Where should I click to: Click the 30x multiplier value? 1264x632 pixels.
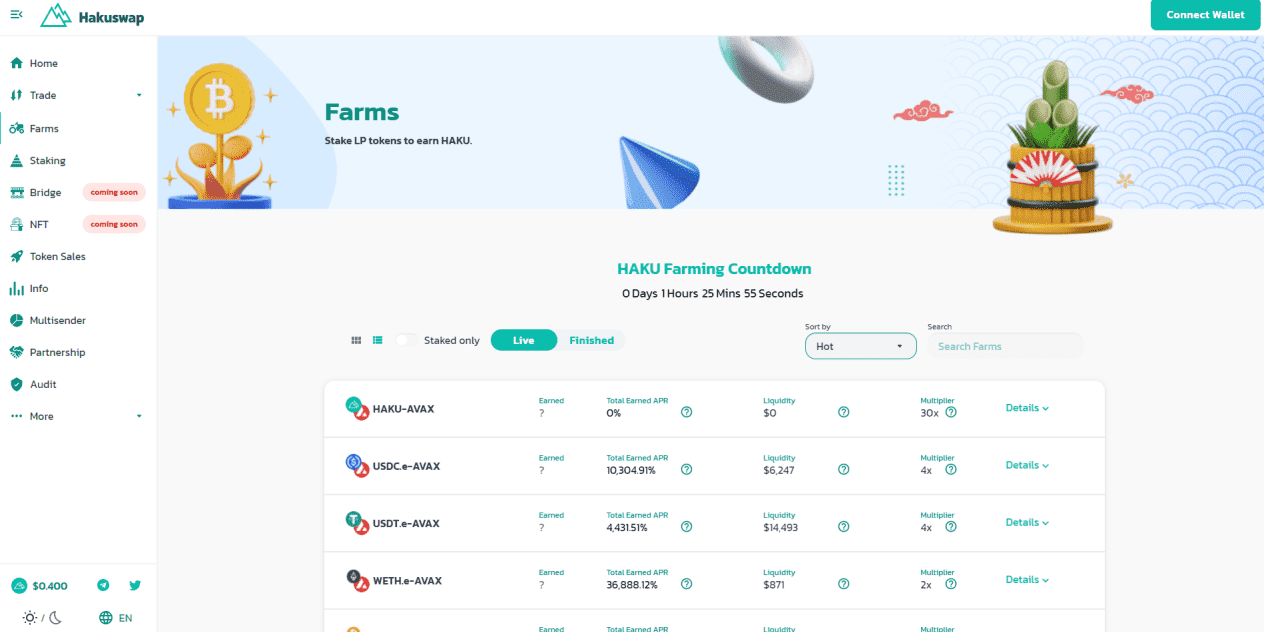(930, 413)
